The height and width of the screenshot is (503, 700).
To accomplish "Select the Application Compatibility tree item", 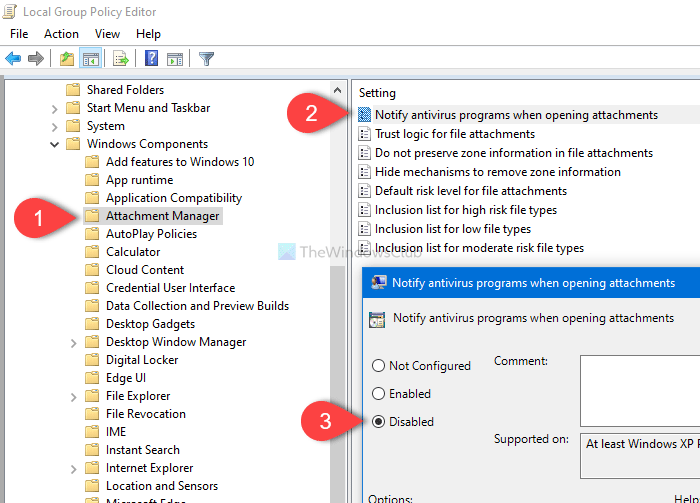I will click(x=174, y=198).
